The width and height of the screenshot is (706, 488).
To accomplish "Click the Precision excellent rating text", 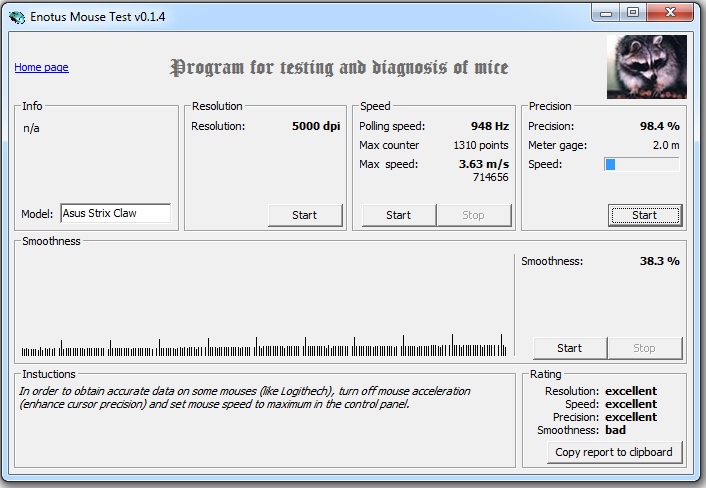I will pos(631,417).
